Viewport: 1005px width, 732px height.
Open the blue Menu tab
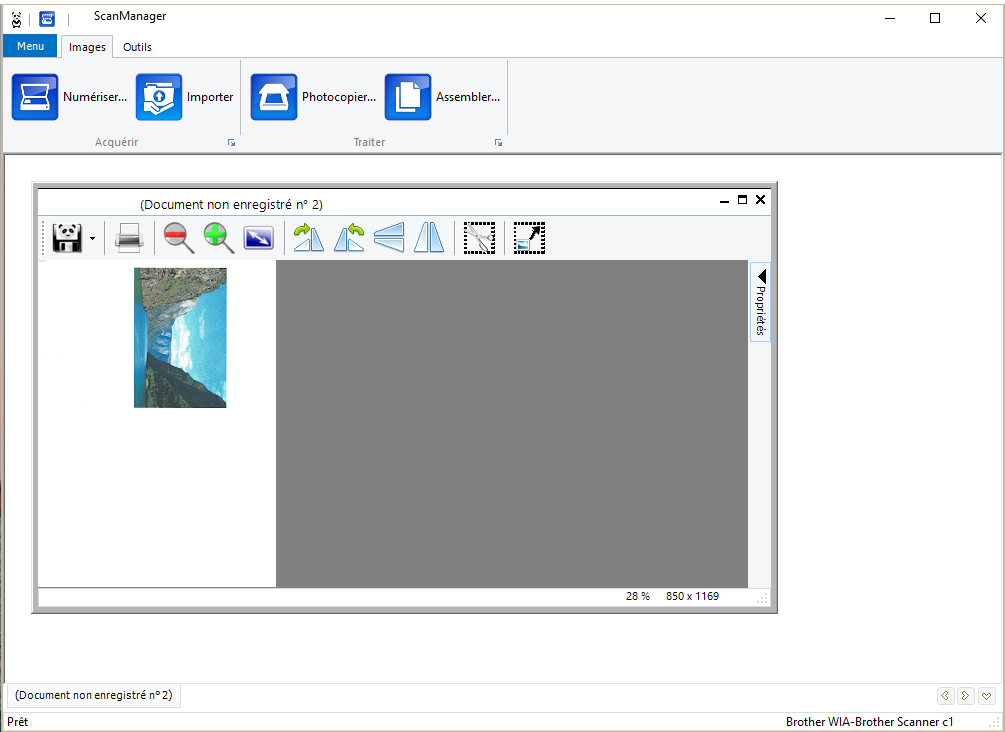30,46
